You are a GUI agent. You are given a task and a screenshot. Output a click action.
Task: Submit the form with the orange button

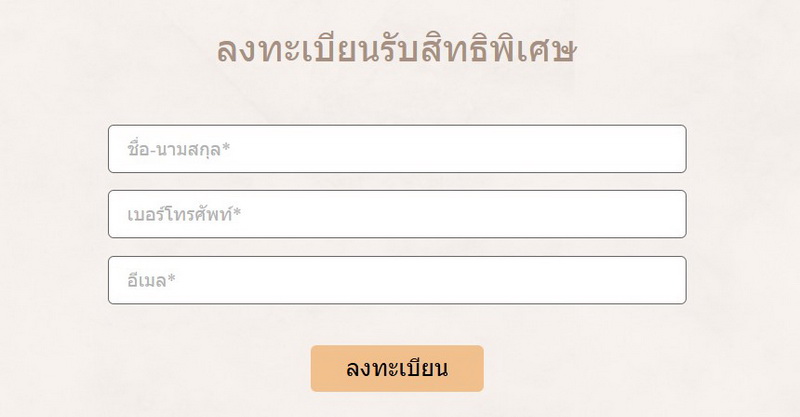397,369
